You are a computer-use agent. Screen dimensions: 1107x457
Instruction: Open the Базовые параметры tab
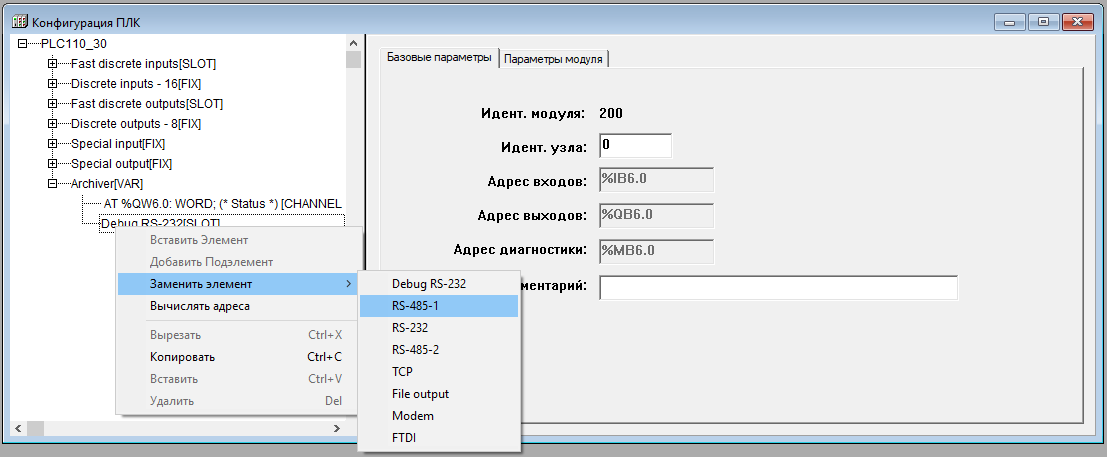[x=439, y=58]
